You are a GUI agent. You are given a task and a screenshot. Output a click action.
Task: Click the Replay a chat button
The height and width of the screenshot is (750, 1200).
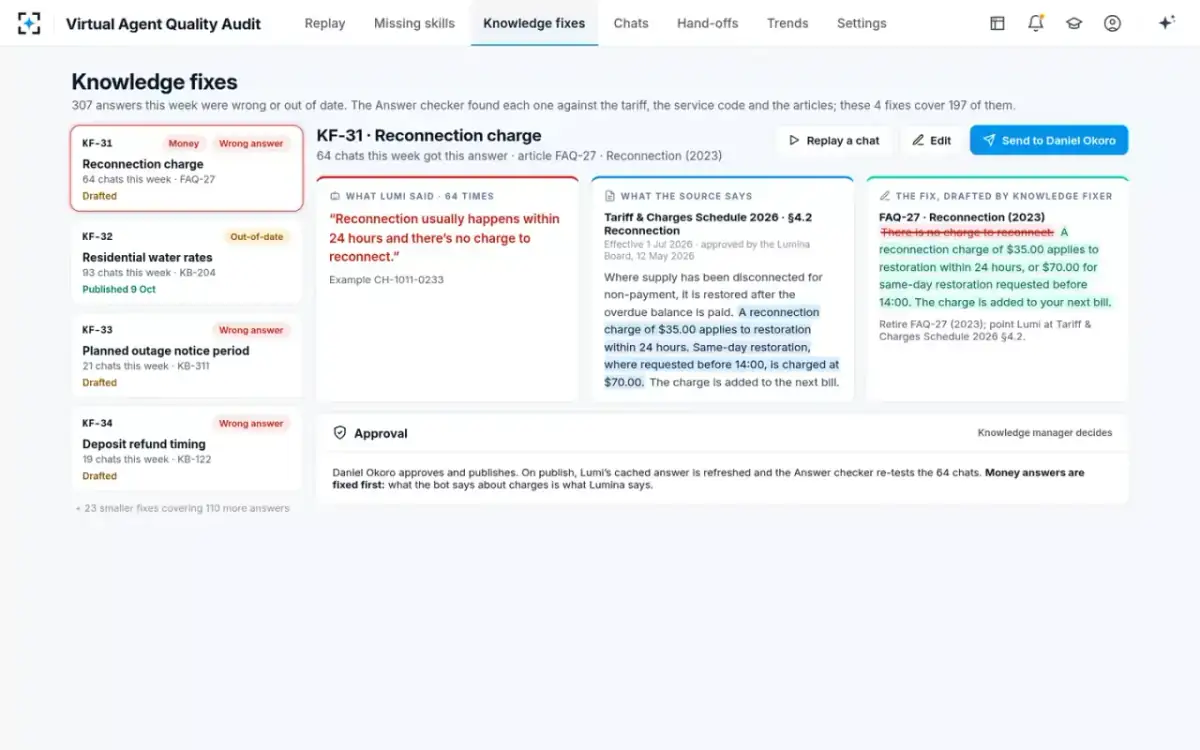coord(834,140)
